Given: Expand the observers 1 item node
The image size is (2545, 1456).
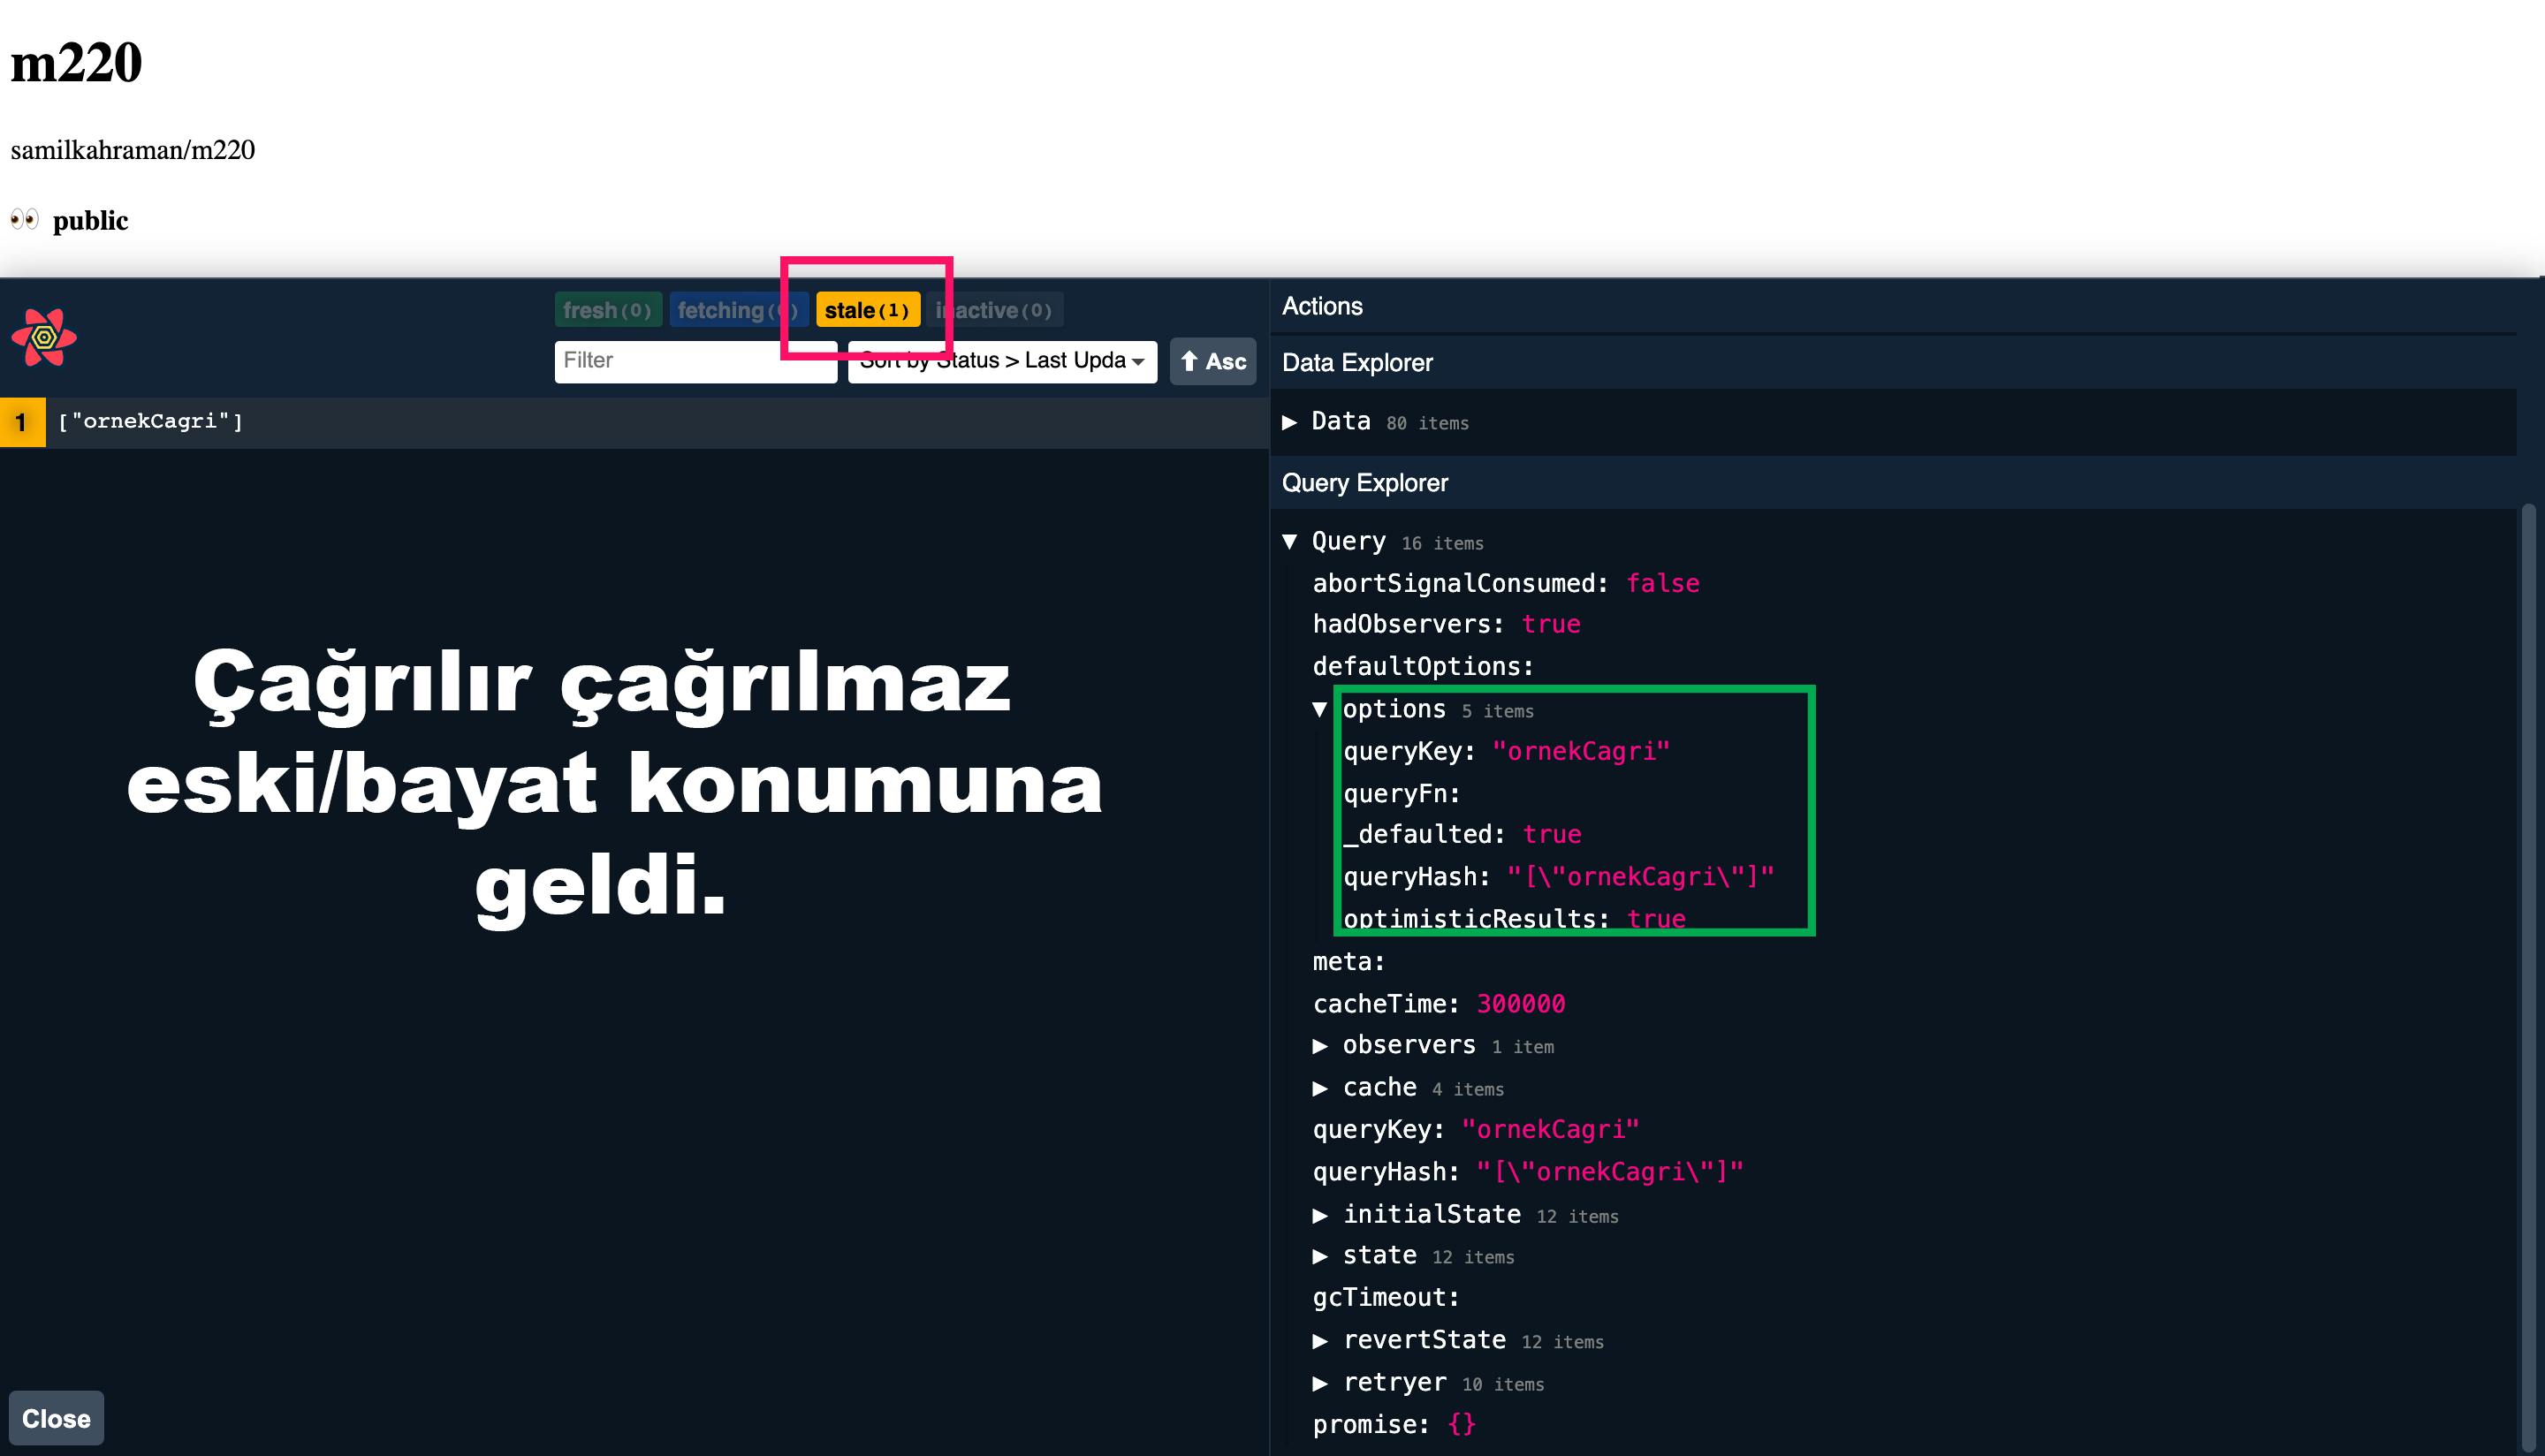Looking at the screenshot, I should coord(1433,1045).
